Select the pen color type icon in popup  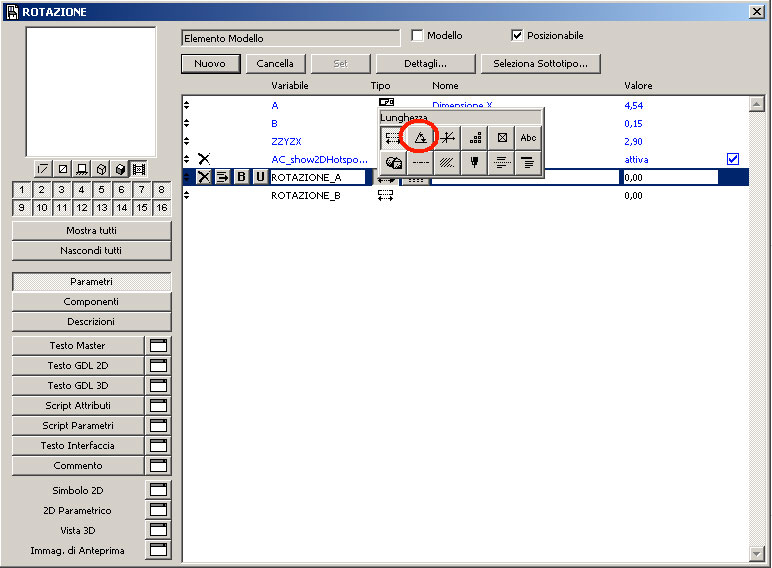pyautogui.click(x=475, y=163)
